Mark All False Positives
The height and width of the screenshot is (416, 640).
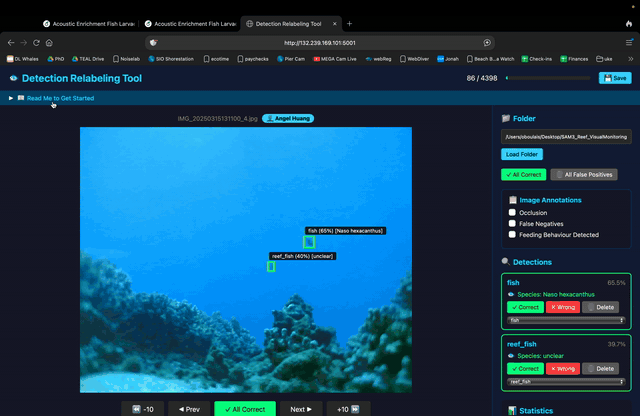click(584, 174)
